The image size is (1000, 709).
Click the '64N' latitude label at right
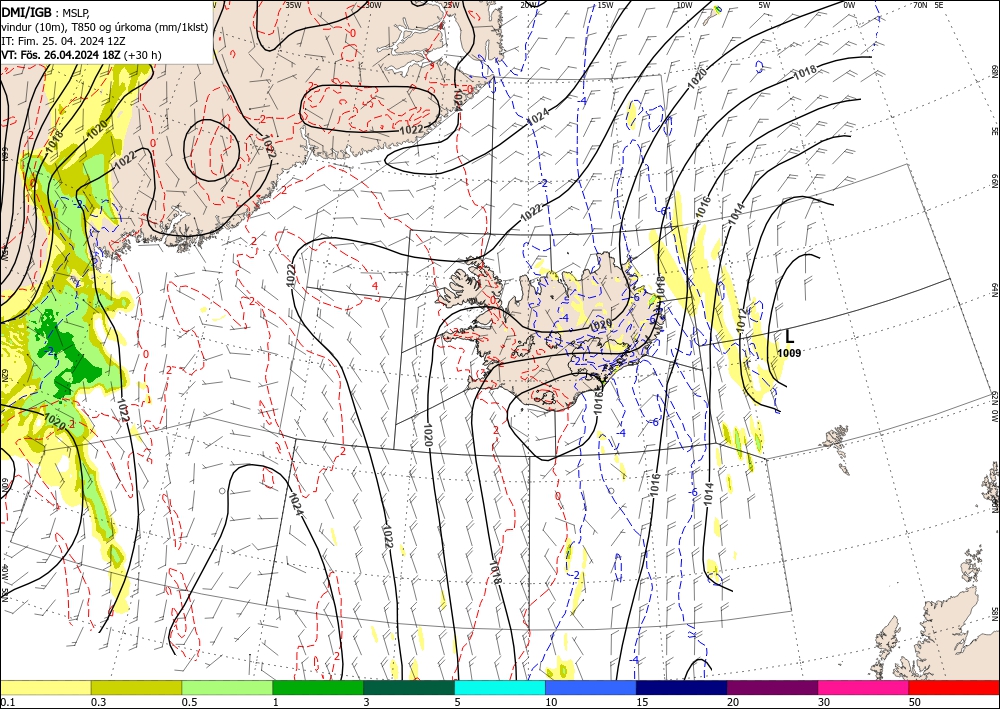point(995,290)
